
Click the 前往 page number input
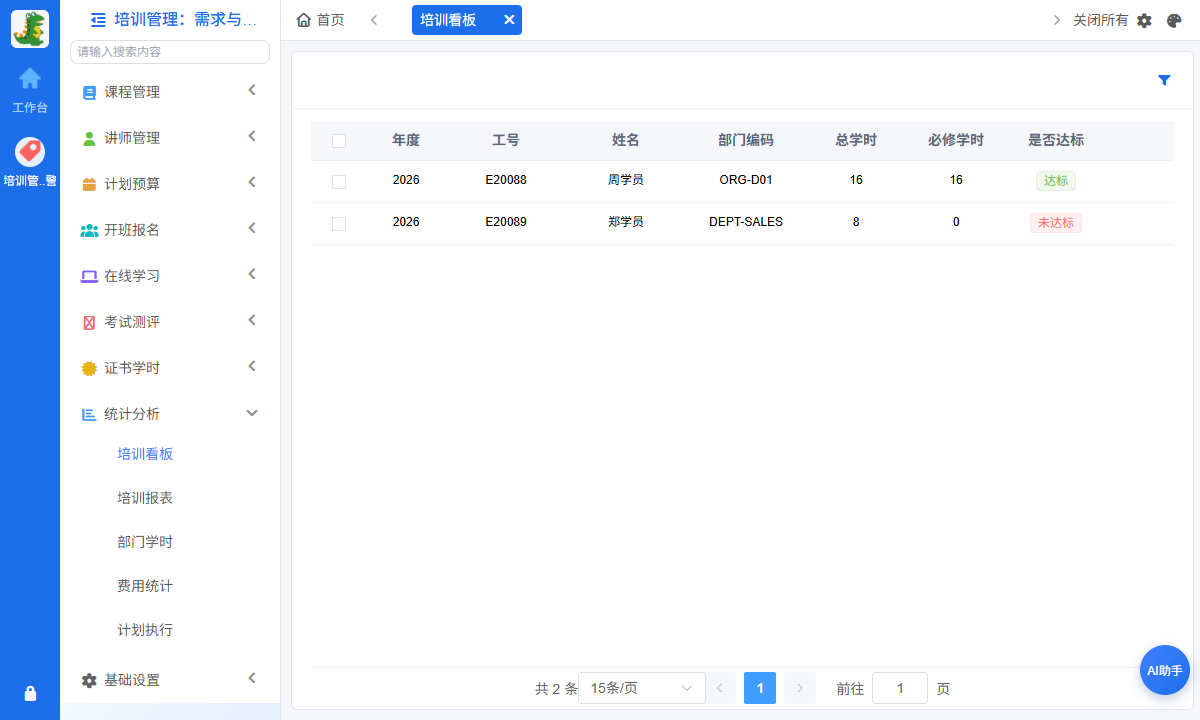pyautogui.click(x=900, y=688)
